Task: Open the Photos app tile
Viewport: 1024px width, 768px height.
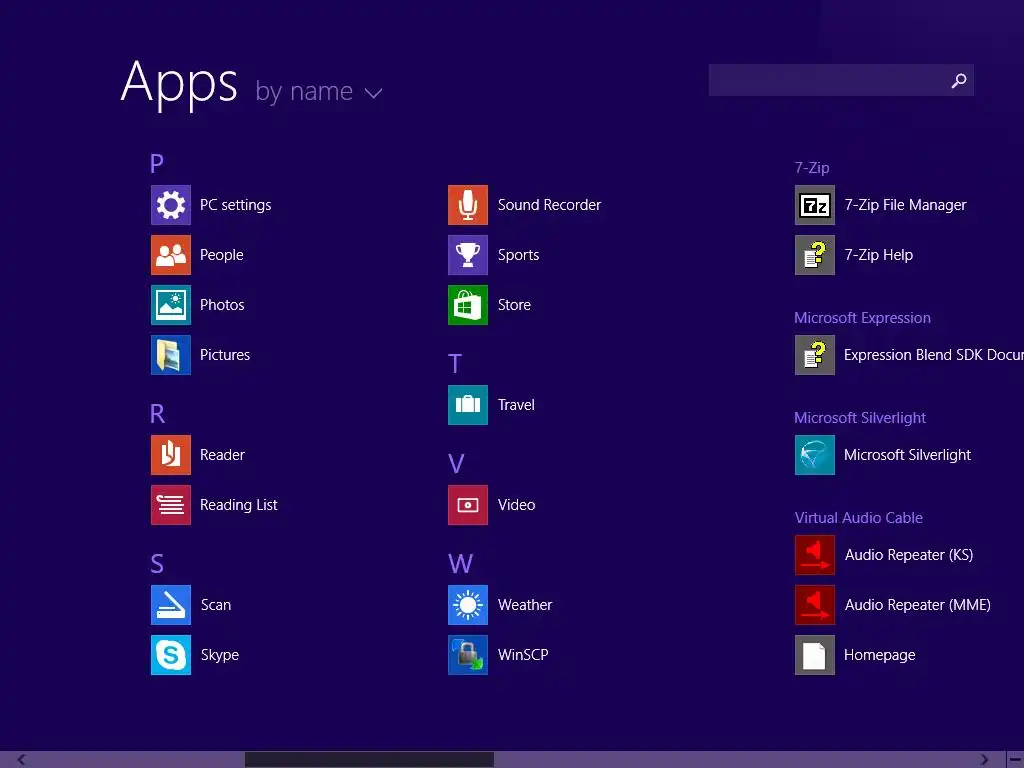Action: (170, 305)
